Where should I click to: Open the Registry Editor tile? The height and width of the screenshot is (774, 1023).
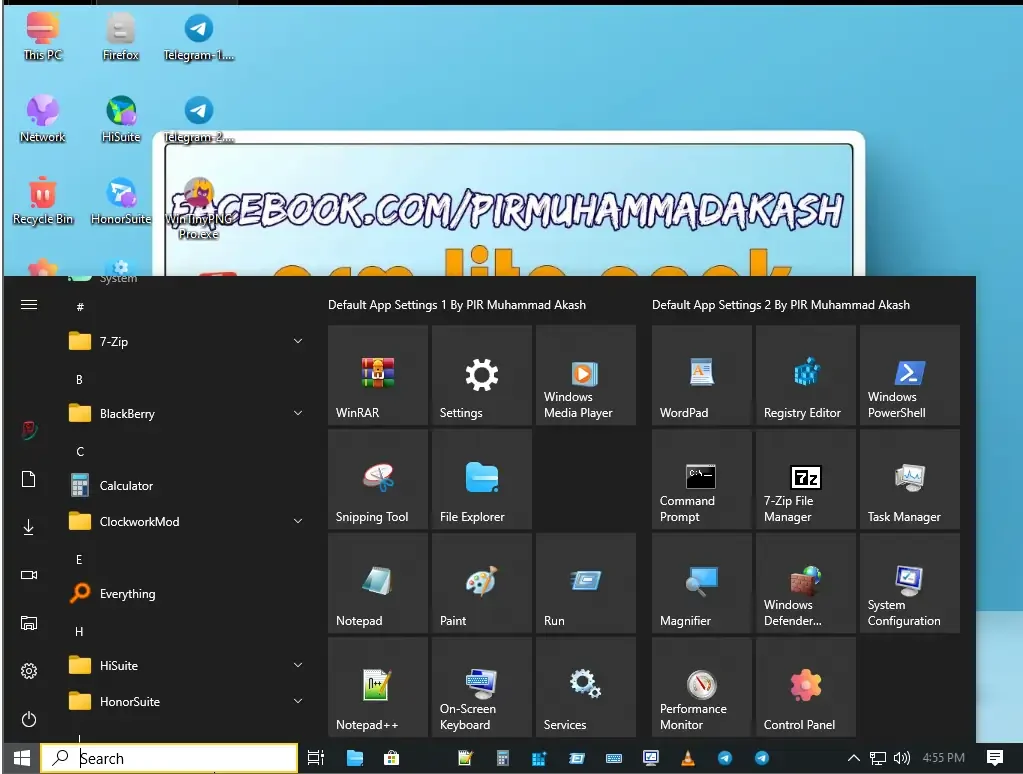point(805,375)
